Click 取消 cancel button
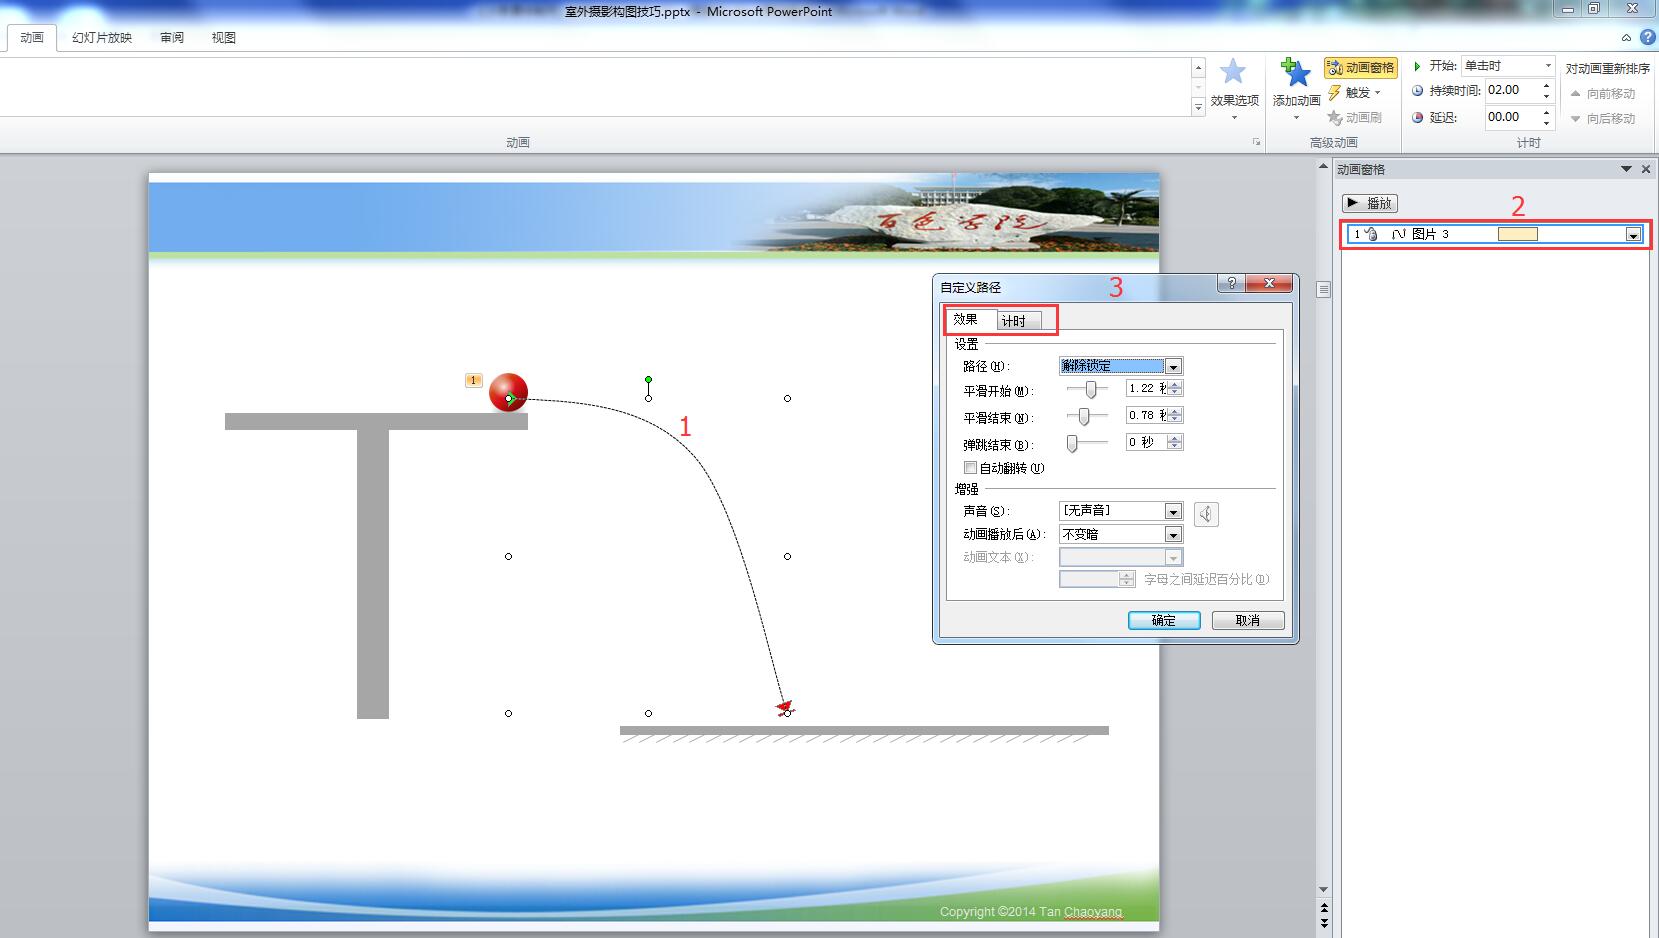The height and width of the screenshot is (938, 1659). [x=1248, y=620]
